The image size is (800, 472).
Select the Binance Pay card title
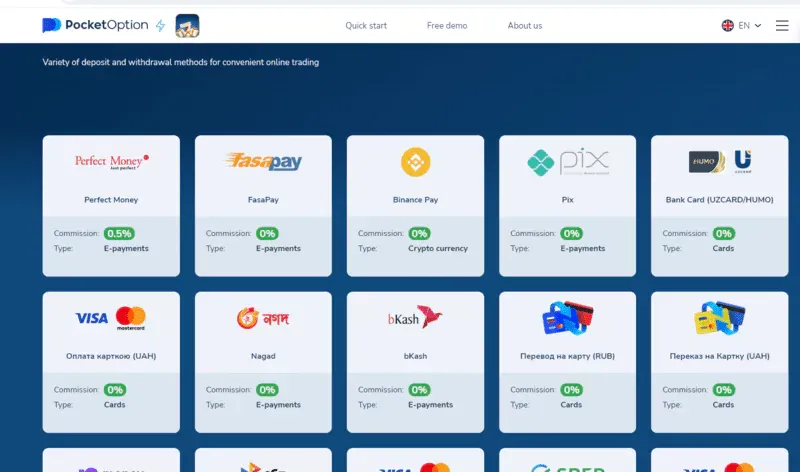[415, 200]
